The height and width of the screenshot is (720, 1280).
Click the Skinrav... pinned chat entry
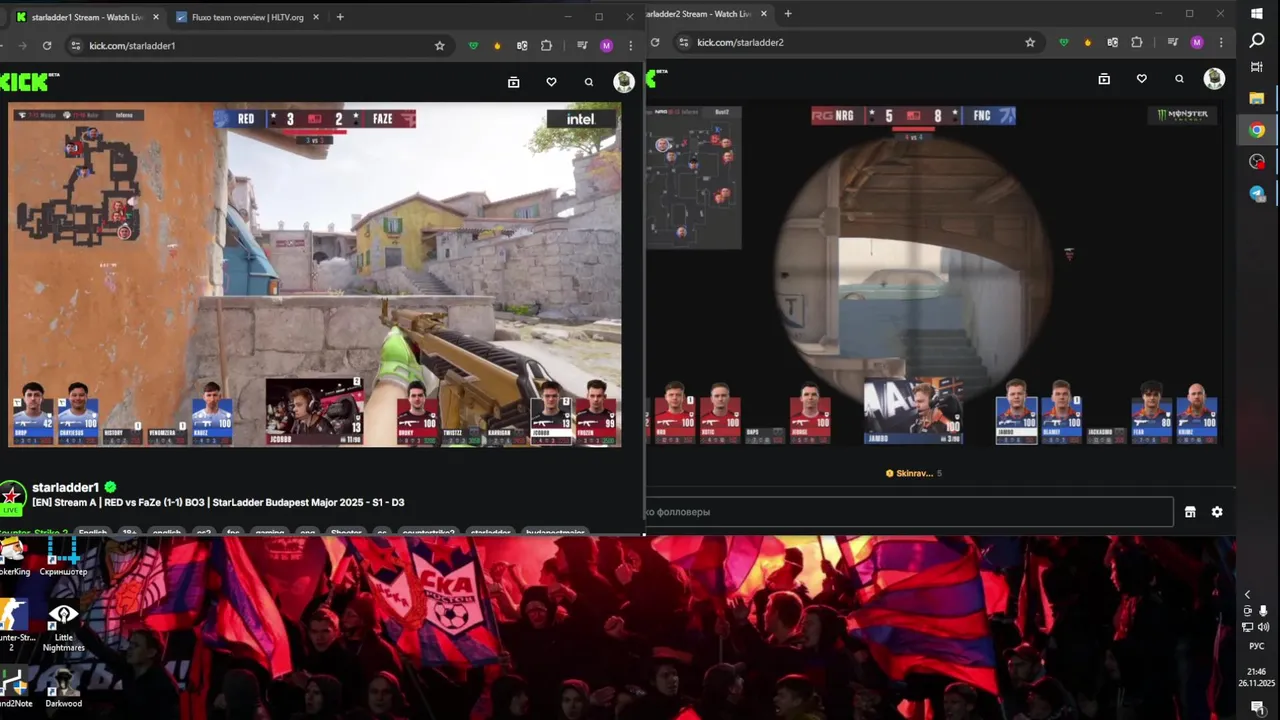click(x=914, y=473)
